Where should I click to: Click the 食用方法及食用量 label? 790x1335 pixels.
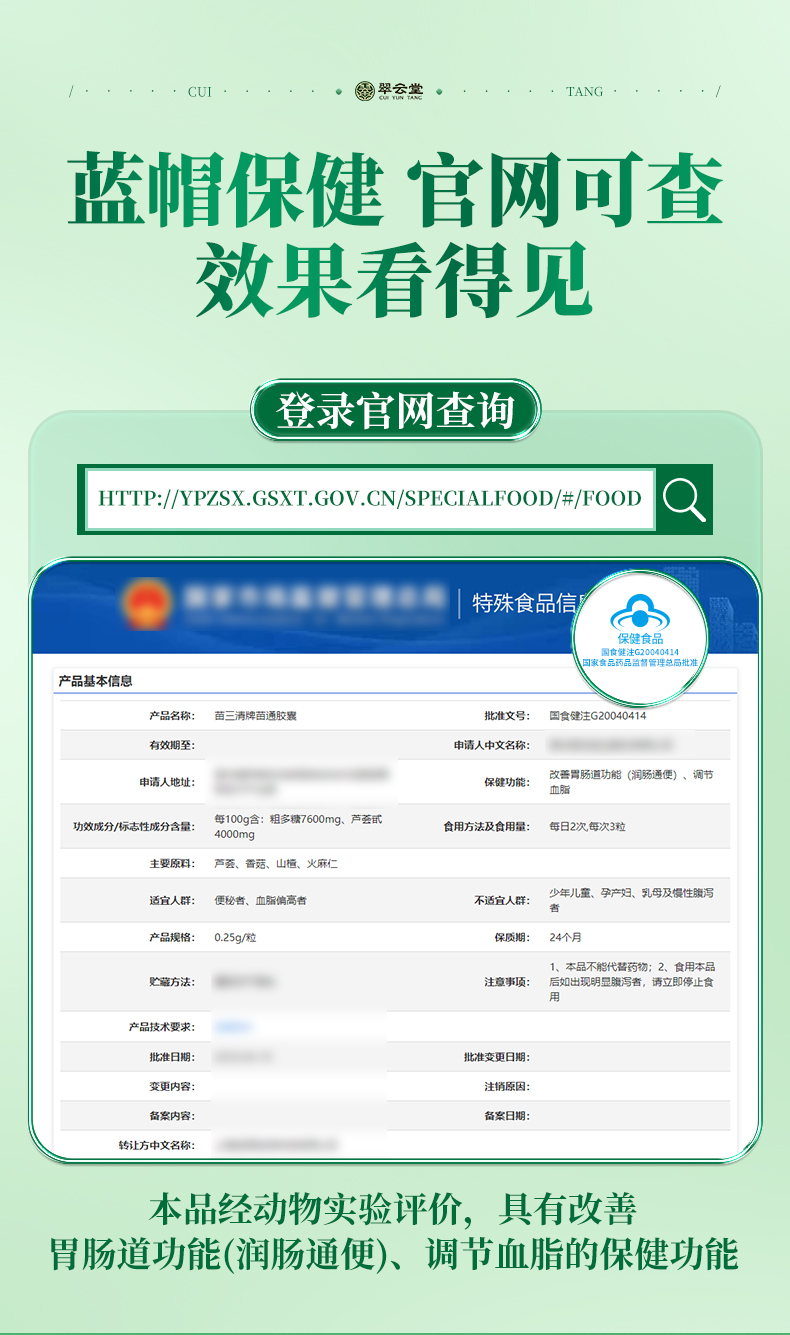click(x=486, y=827)
